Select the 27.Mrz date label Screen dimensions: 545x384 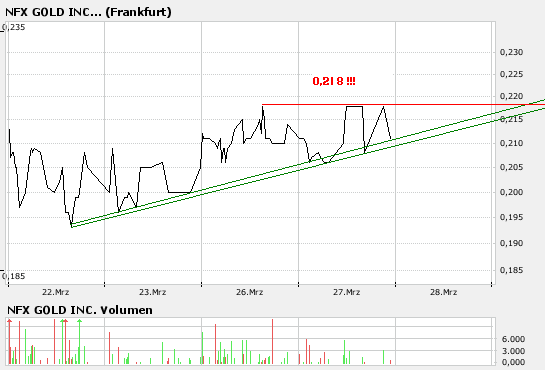click(x=347, y=292)
